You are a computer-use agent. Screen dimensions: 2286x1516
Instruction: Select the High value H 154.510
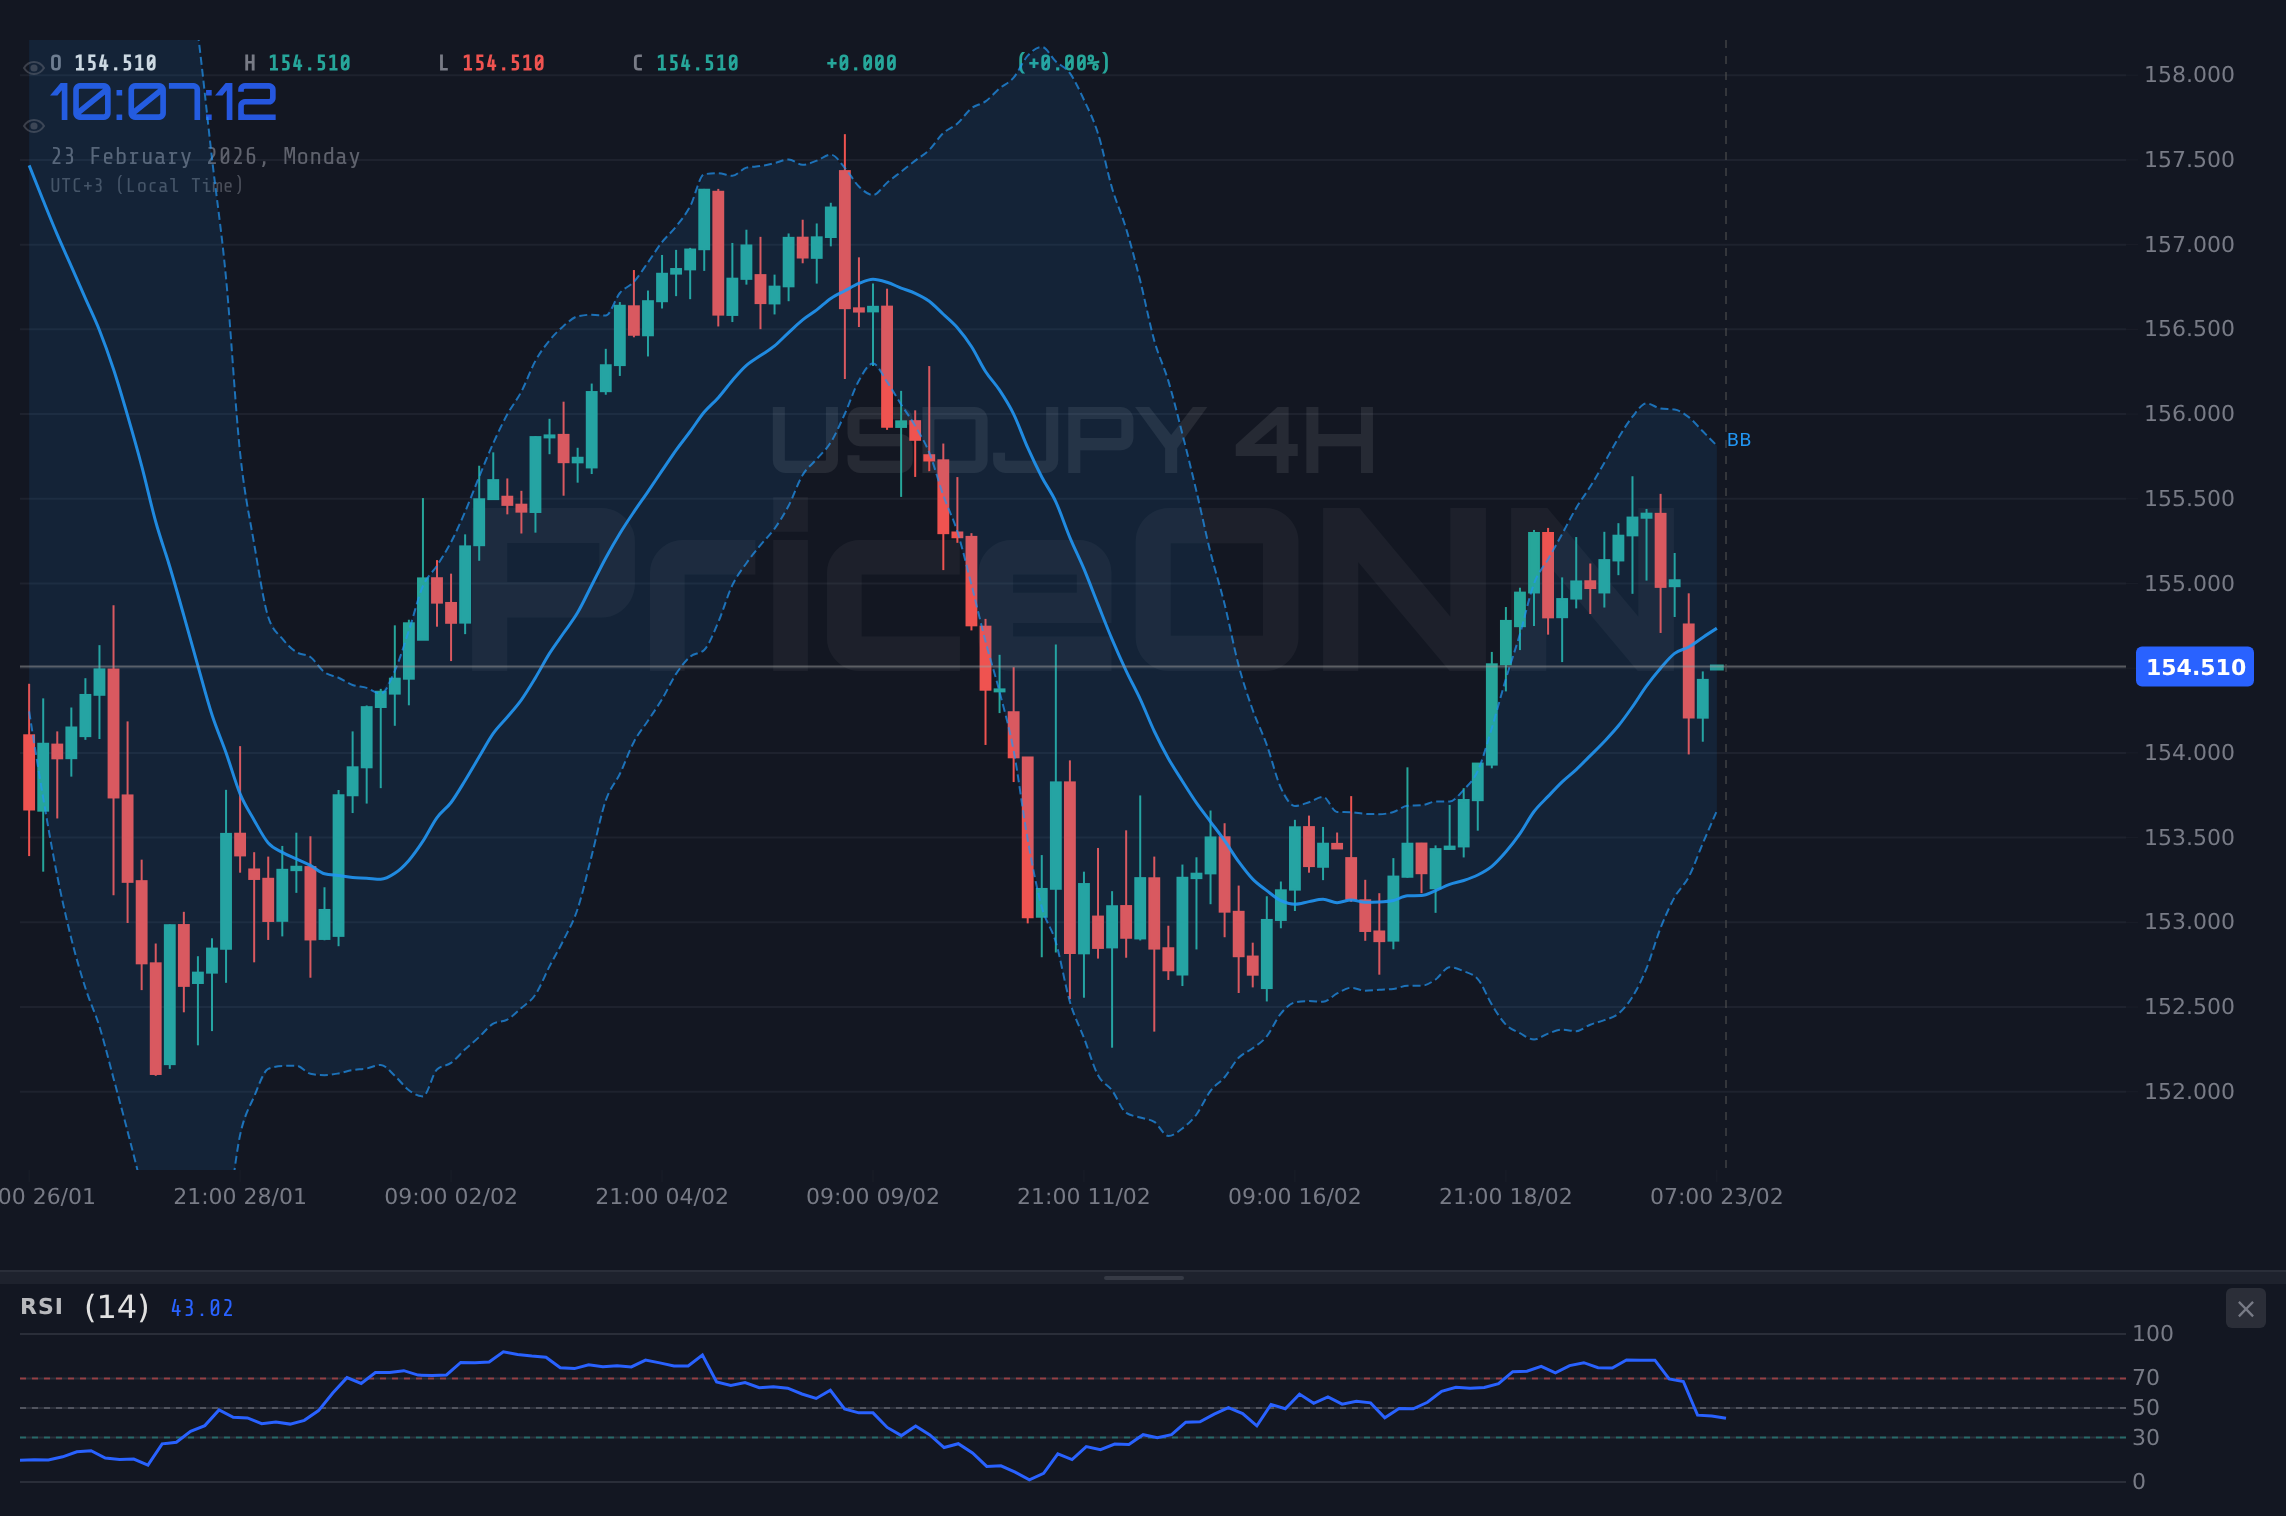tap(299, 62)
